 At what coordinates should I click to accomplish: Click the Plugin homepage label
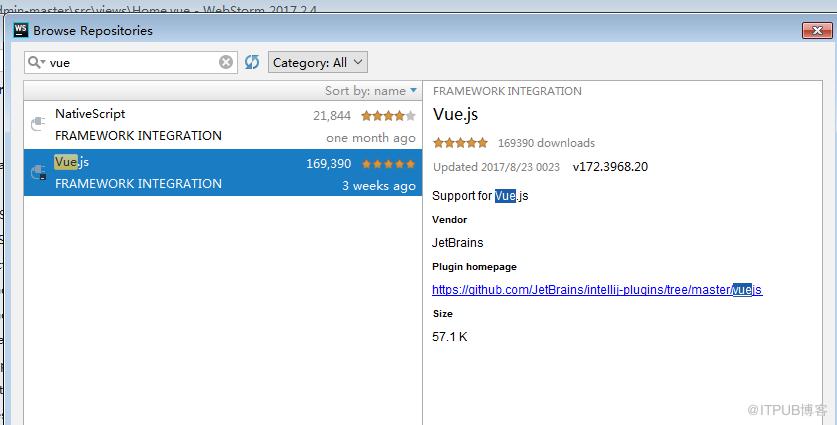click(475, 266)
